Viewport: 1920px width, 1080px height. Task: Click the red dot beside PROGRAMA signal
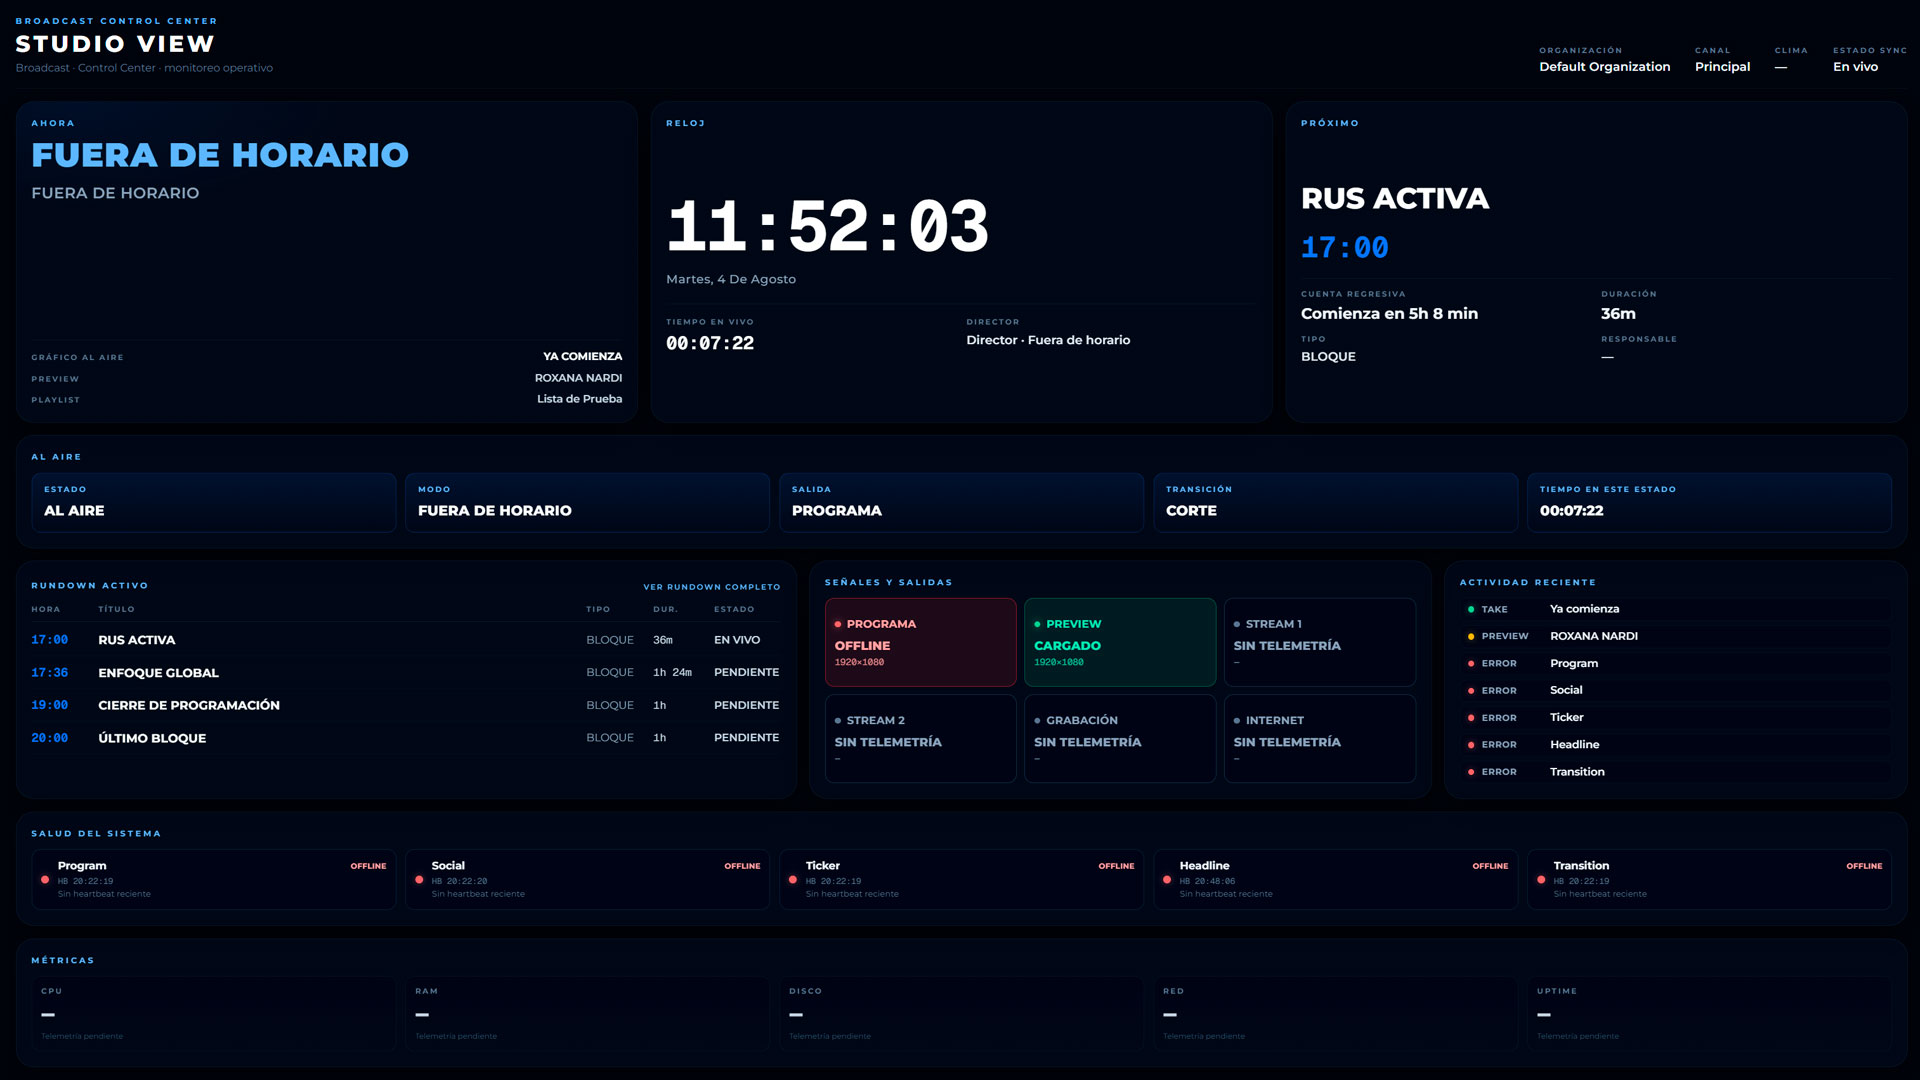pos(838,624)
